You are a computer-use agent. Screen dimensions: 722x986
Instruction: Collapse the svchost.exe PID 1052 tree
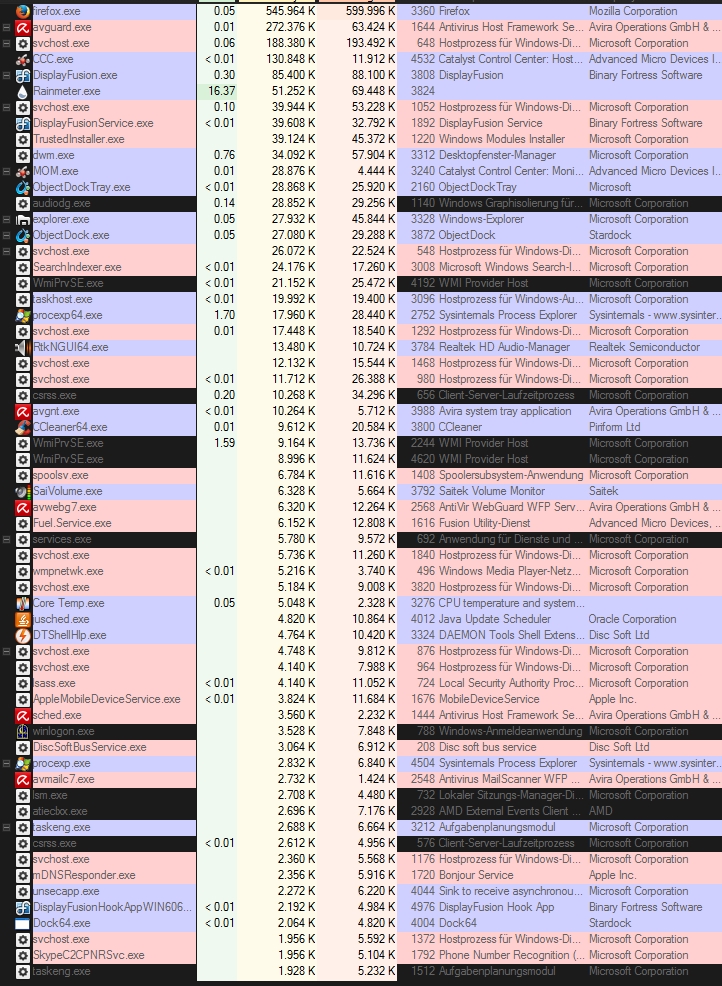coord(6,107)
